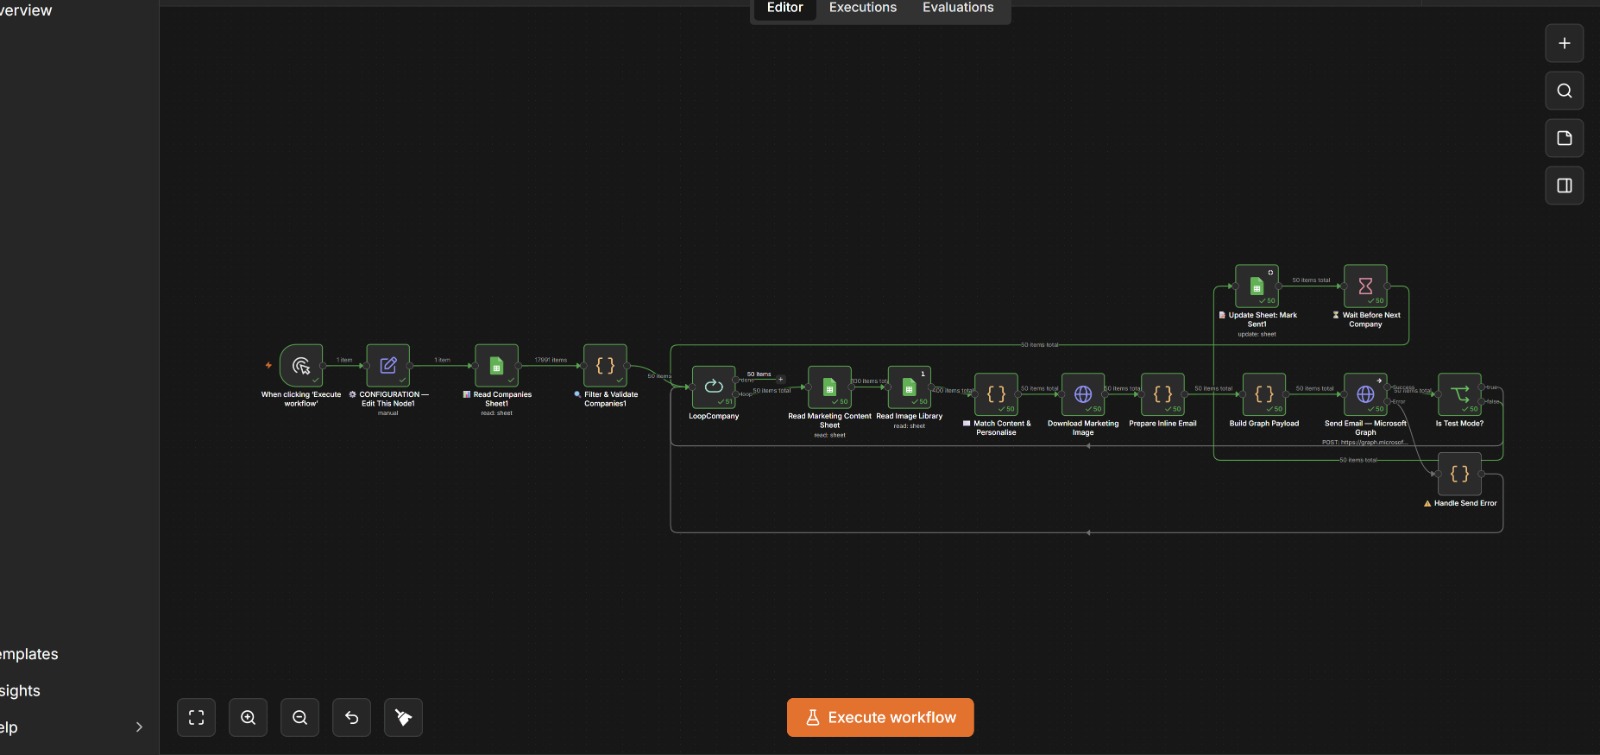Open the Read Marketing Content Sheet node
Image resolution: width=1600 pixels, height=755 pixels.
(829, 387)
